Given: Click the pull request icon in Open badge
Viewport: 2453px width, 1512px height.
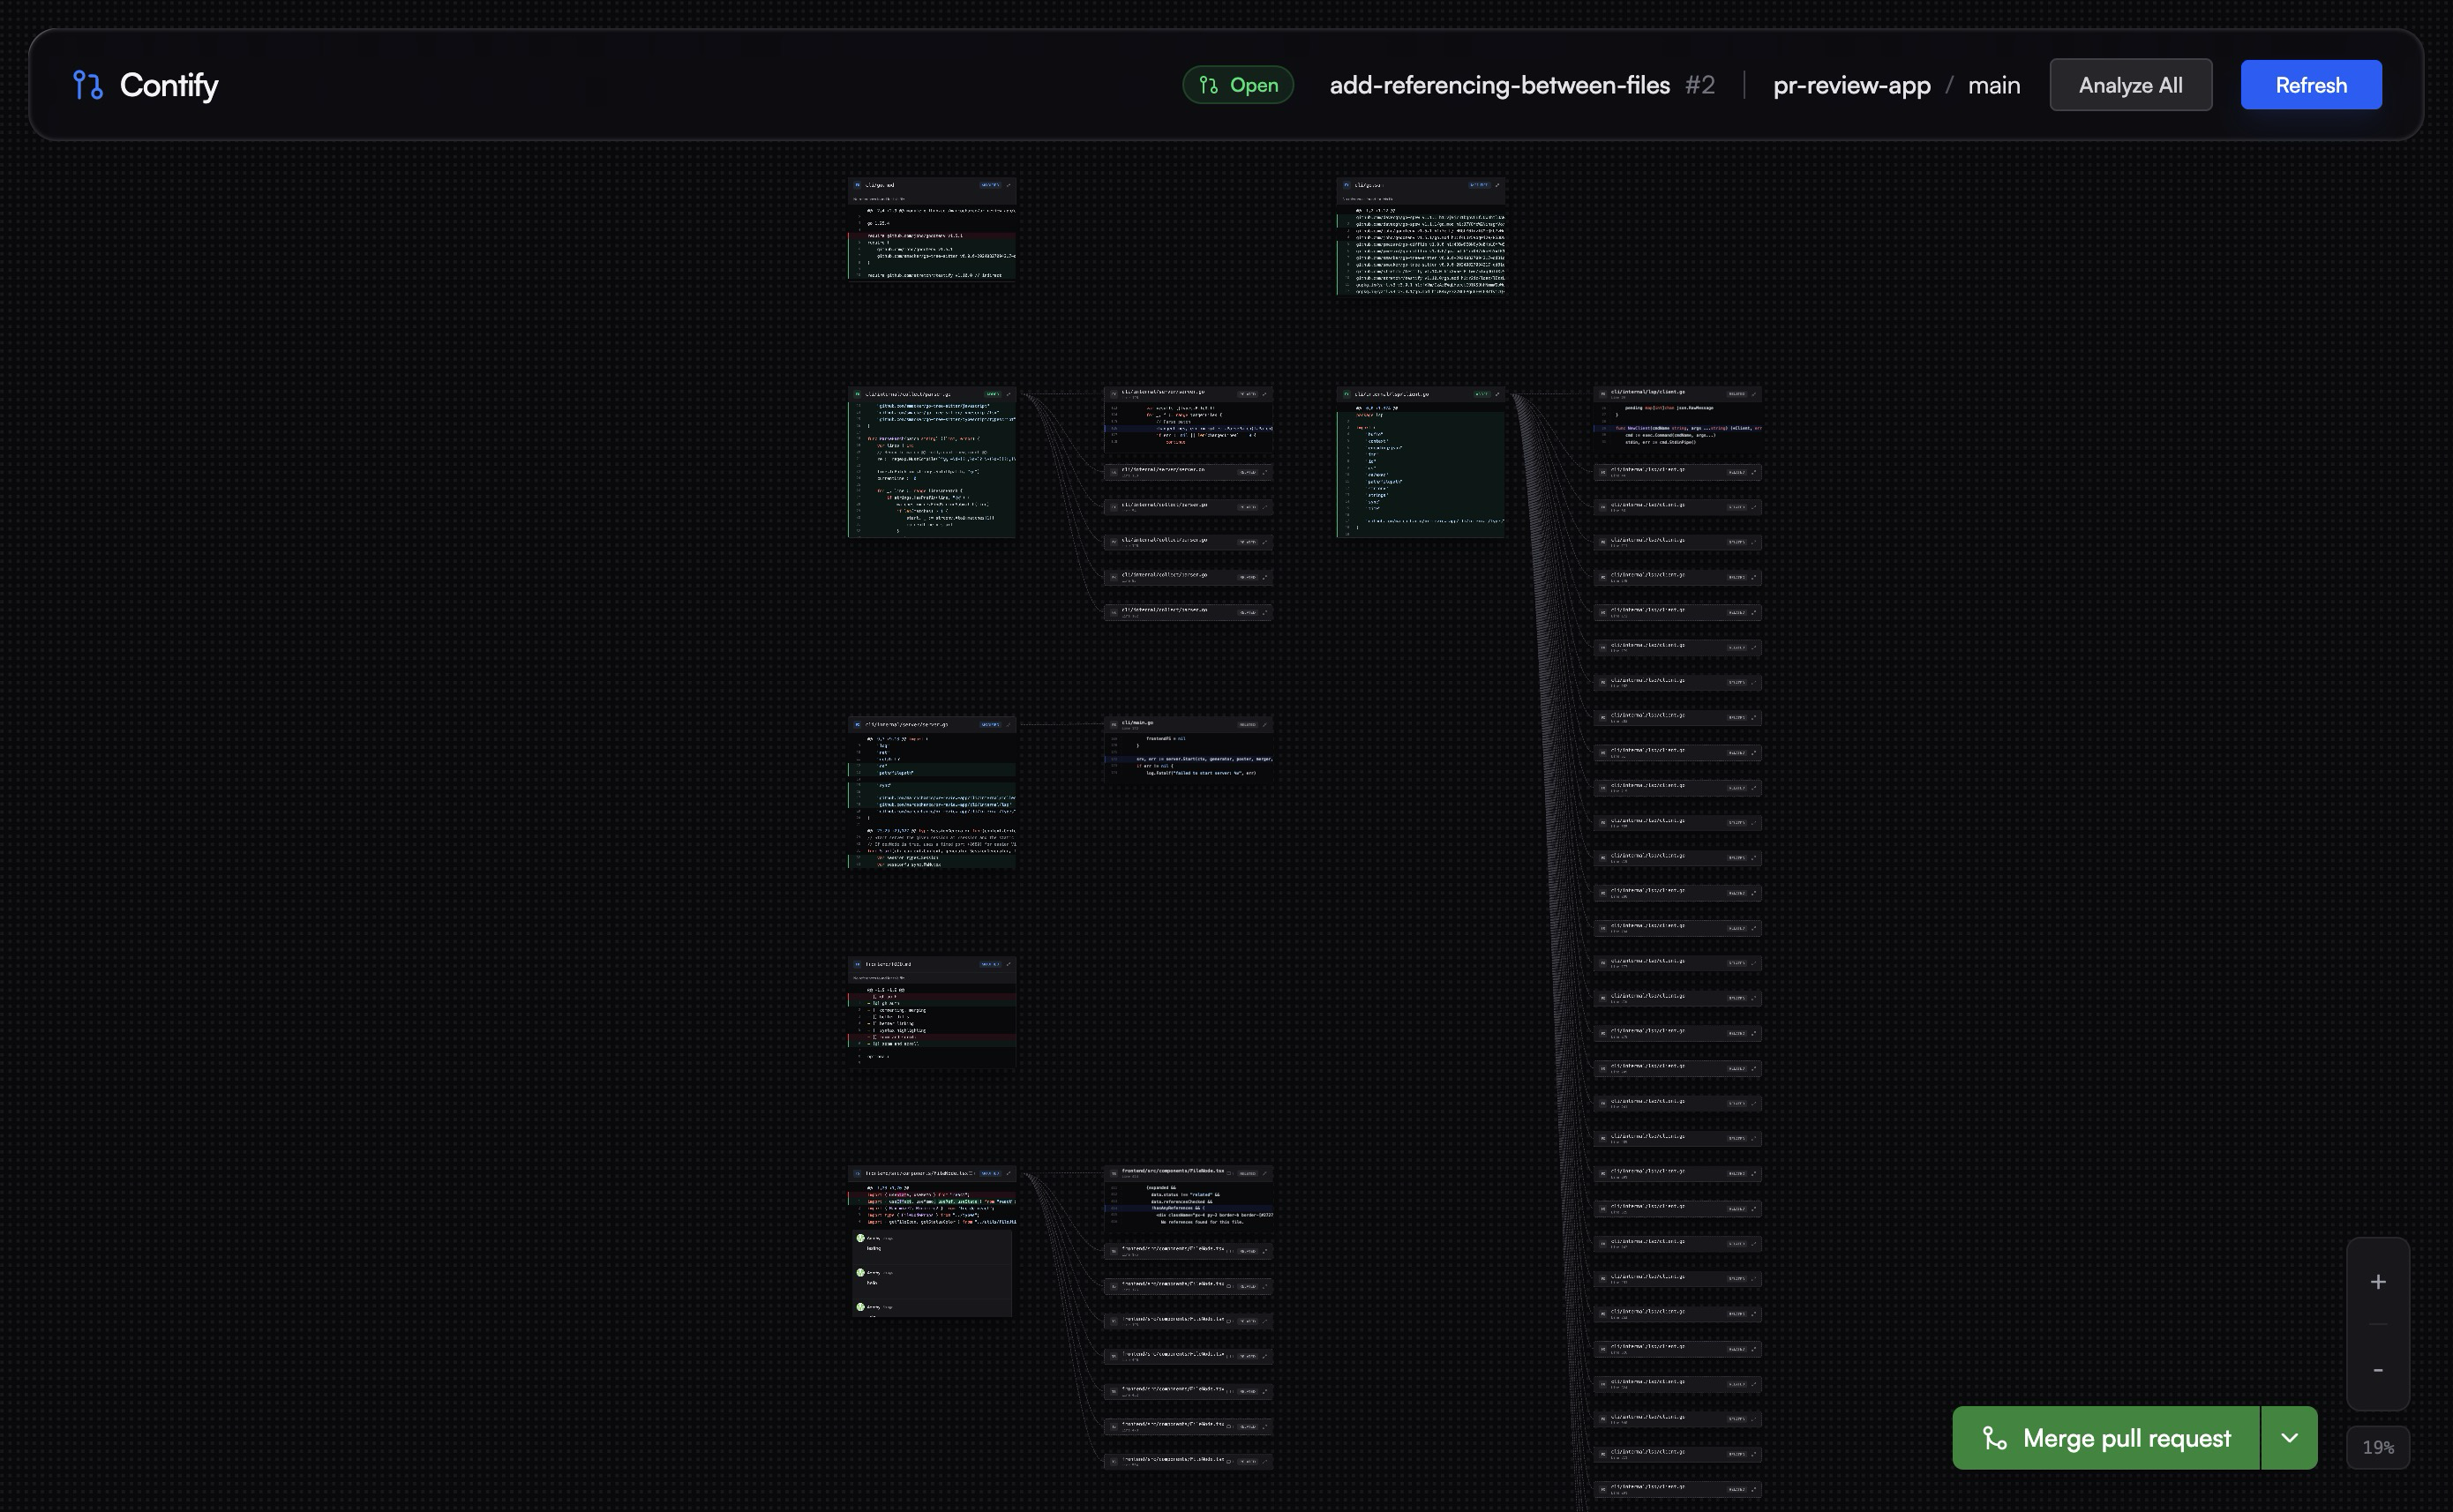Looking at the screenshot, I should [1209, 85].
